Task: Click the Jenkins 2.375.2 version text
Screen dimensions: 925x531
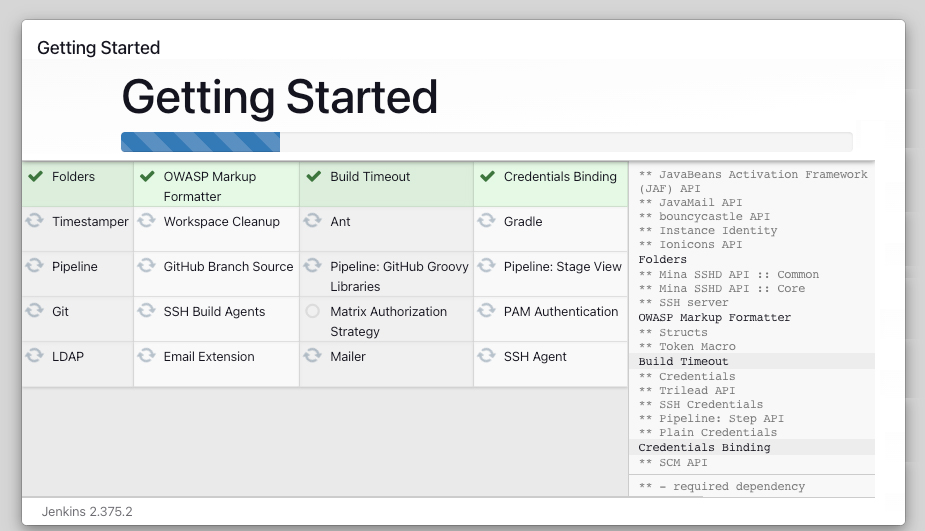Action: (87, 511)
